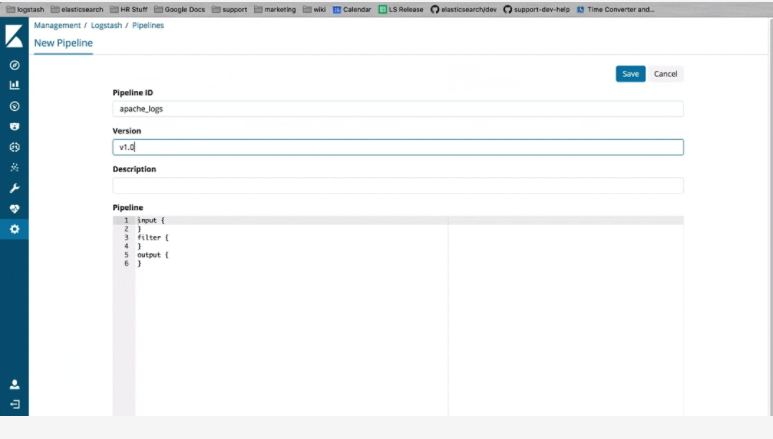Open Dev Tools via the wrench icon

click(x=14, y=188)
